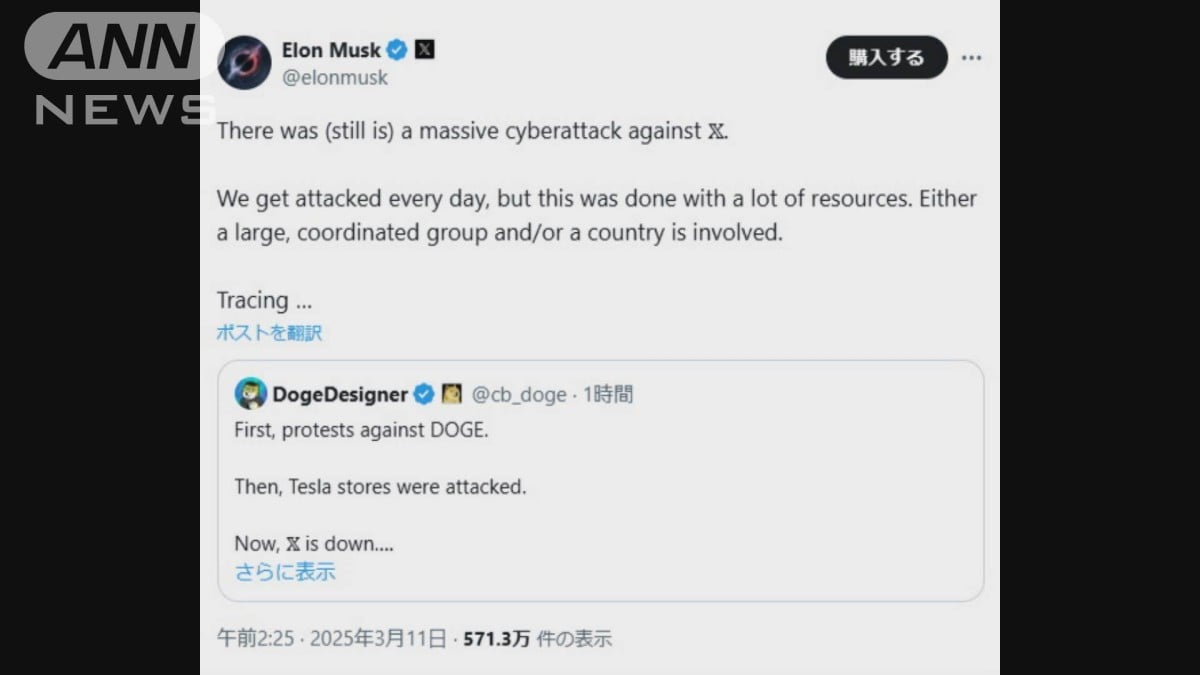This screenshot has height=675, width=1200.
Task: Select the square affiliate badge beside DogeDesigner's checkmark
Action: pyautogui.click(x=450, y=394)
